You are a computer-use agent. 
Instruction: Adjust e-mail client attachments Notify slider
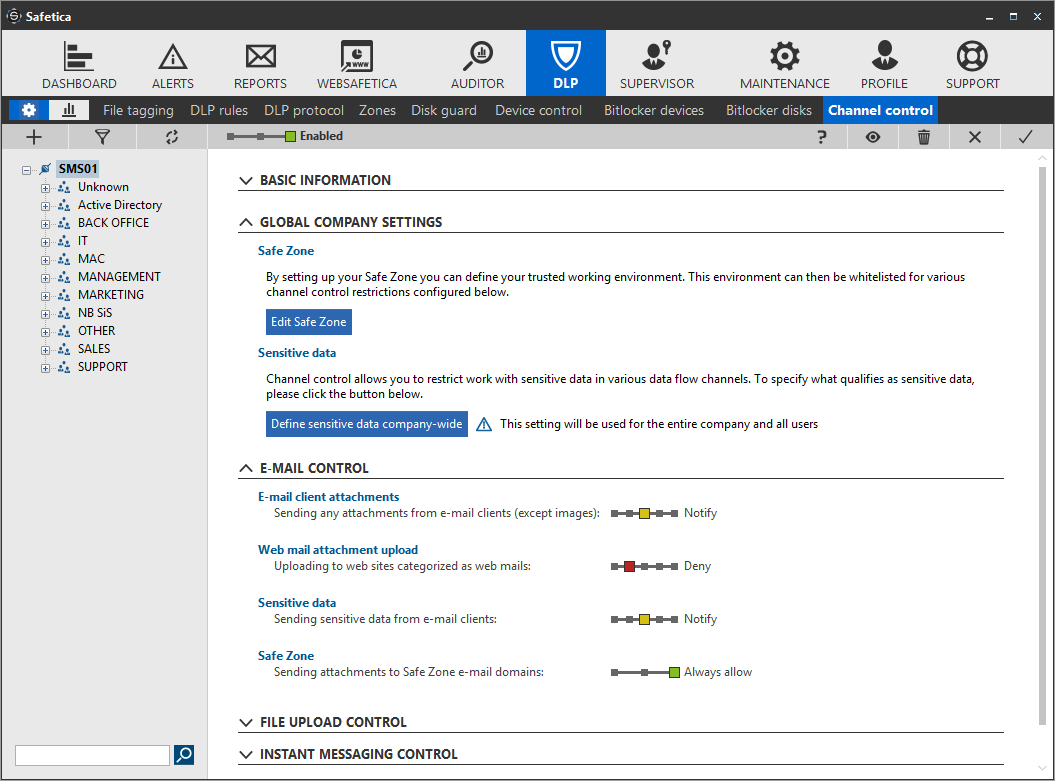(645, 514)
